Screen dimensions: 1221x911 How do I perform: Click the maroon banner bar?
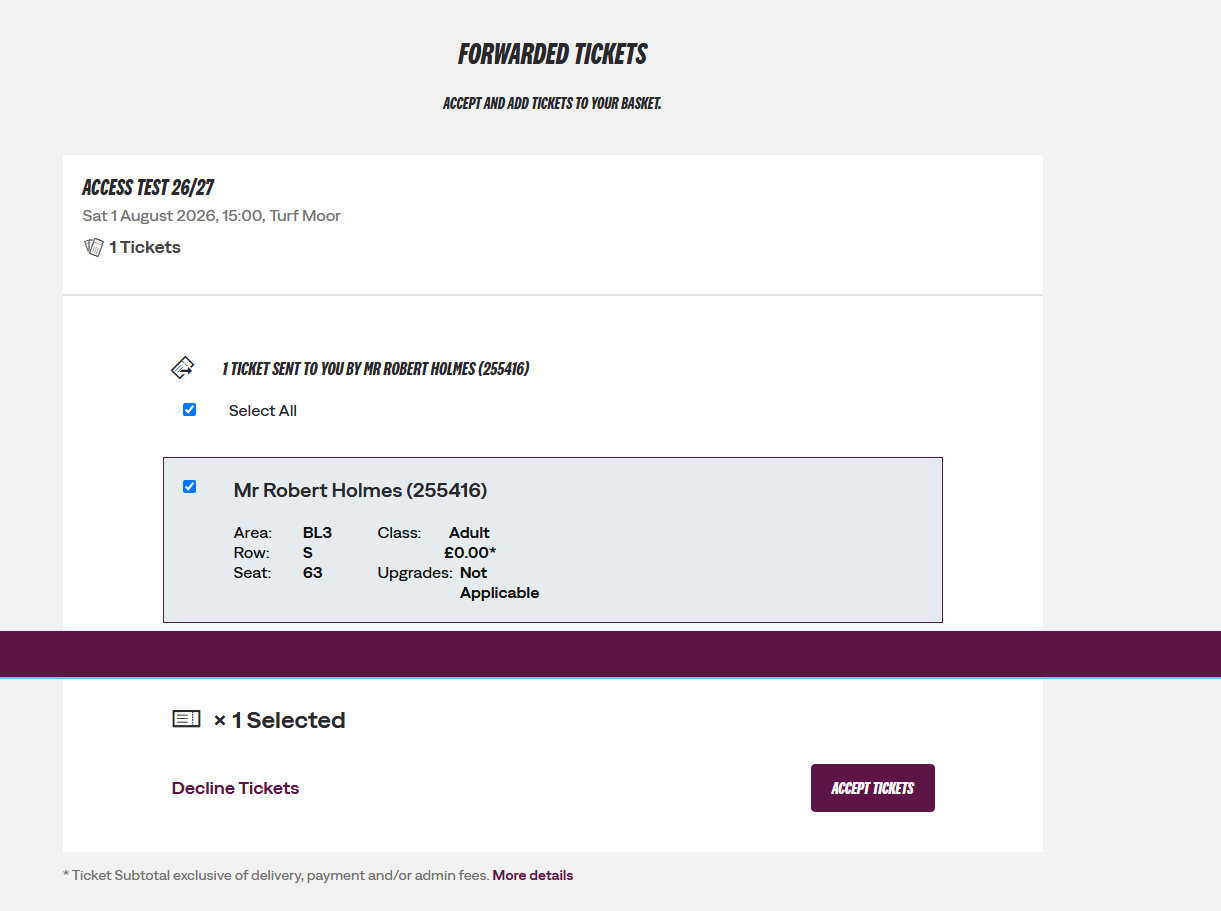(610, 654)
